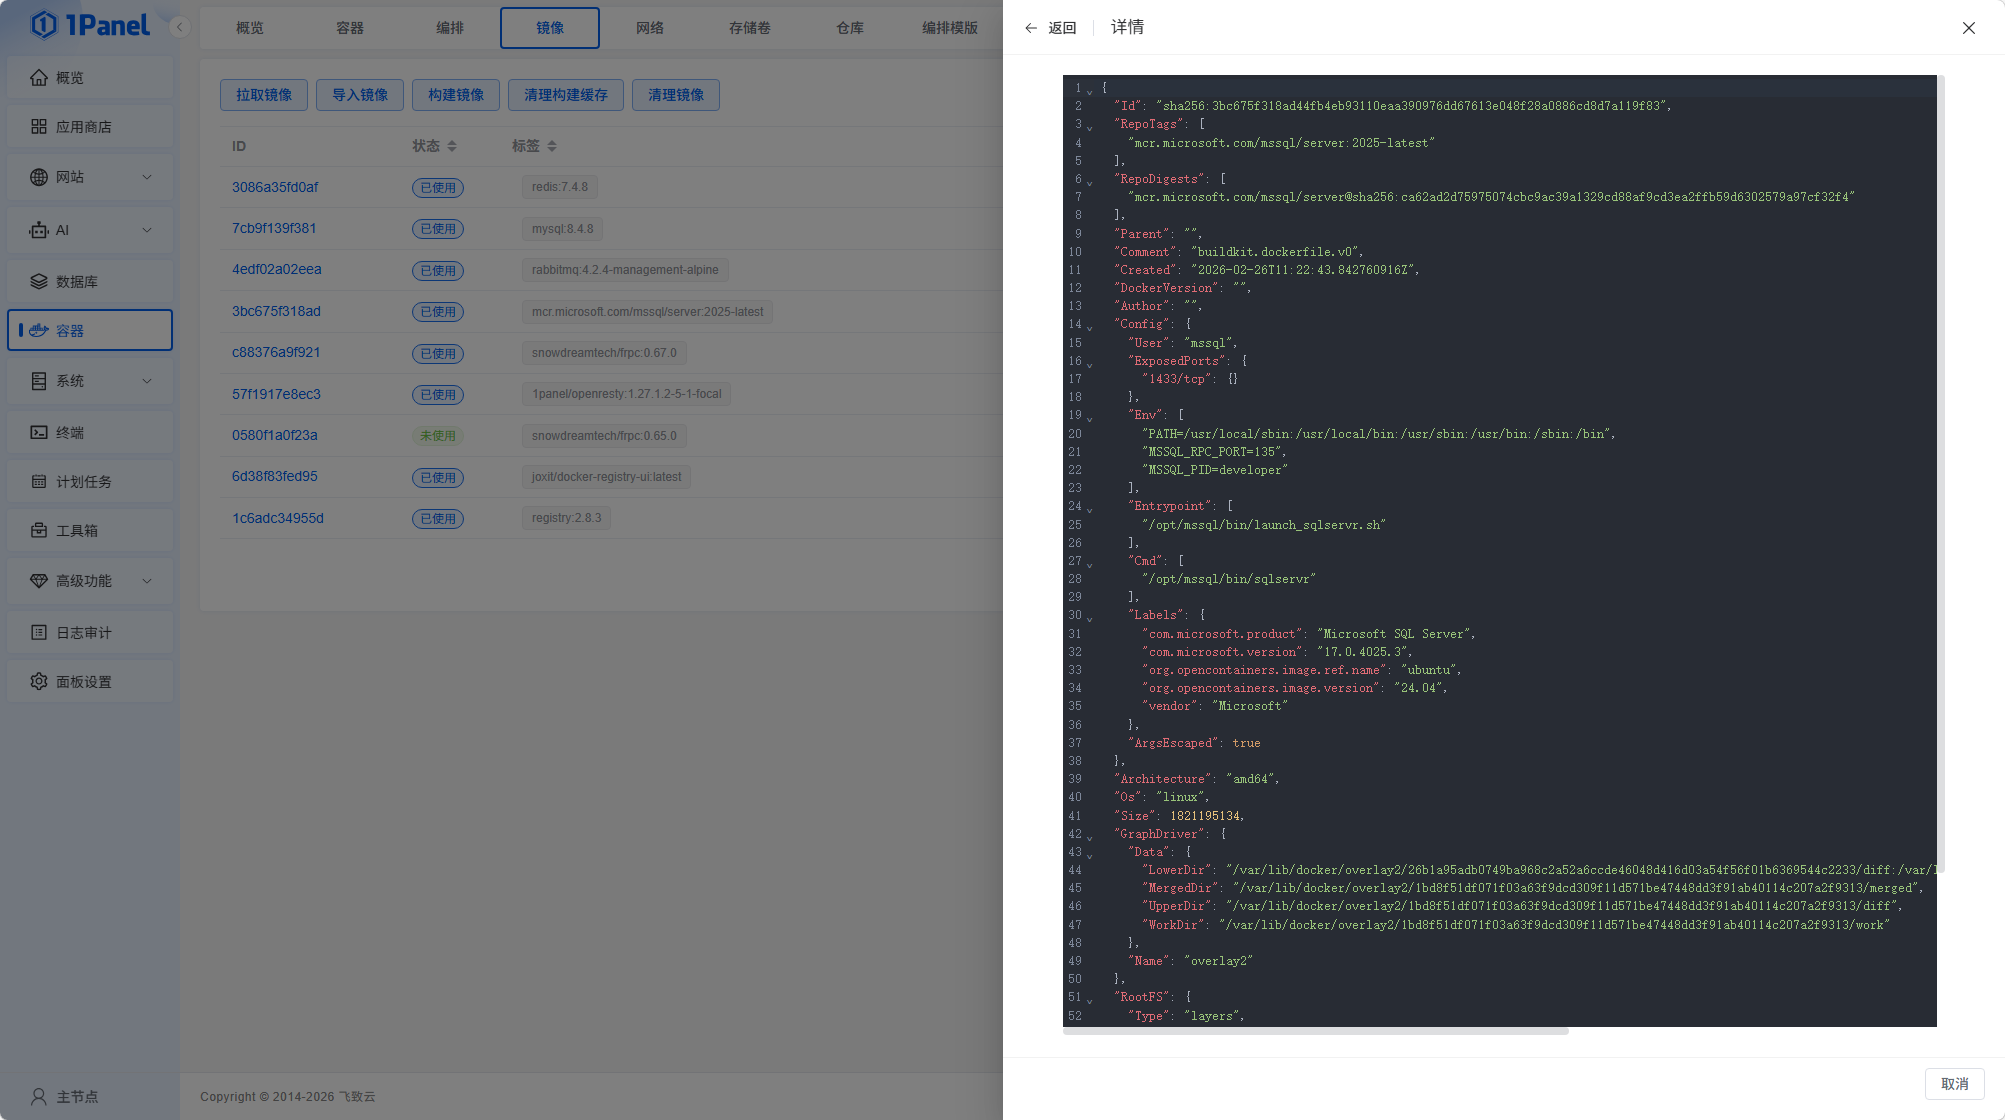Image resolution: width=2005 pixels, height=1120 pixels.
Task: Collapse the Config JSON block fold arrow
Action: (1090, 326)
